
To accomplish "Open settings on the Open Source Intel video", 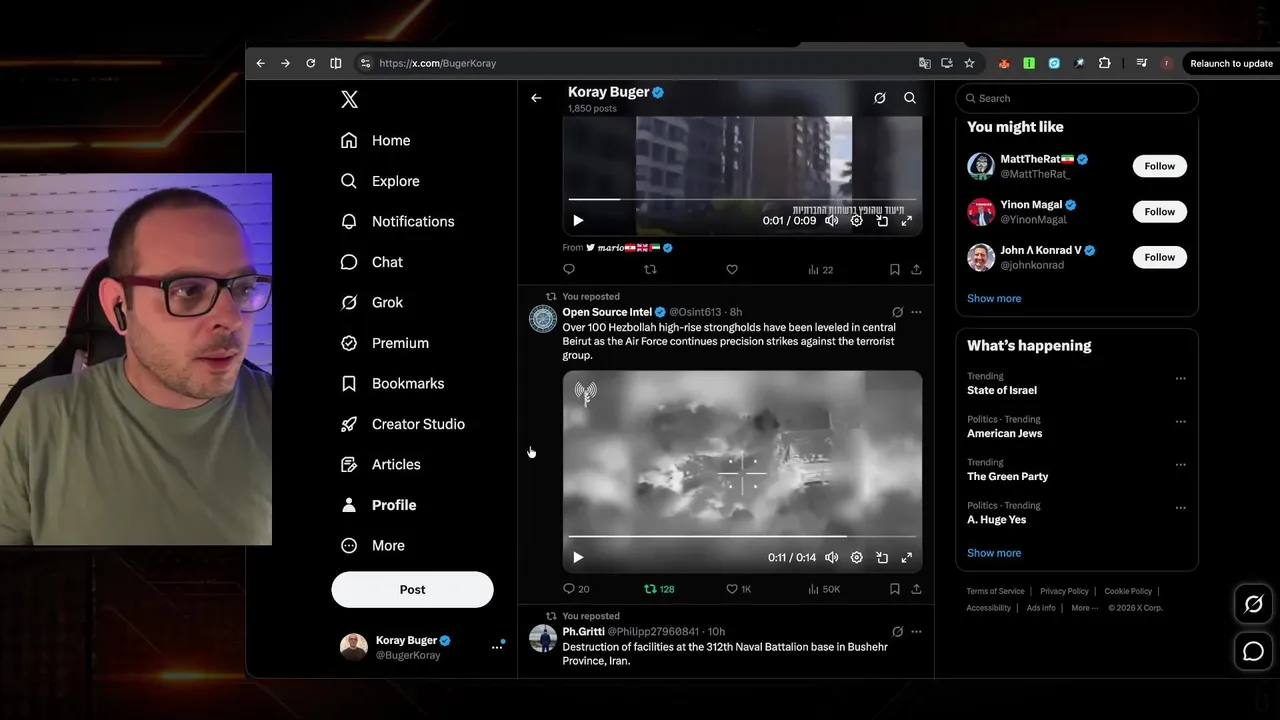I will [x=856, y=557].
